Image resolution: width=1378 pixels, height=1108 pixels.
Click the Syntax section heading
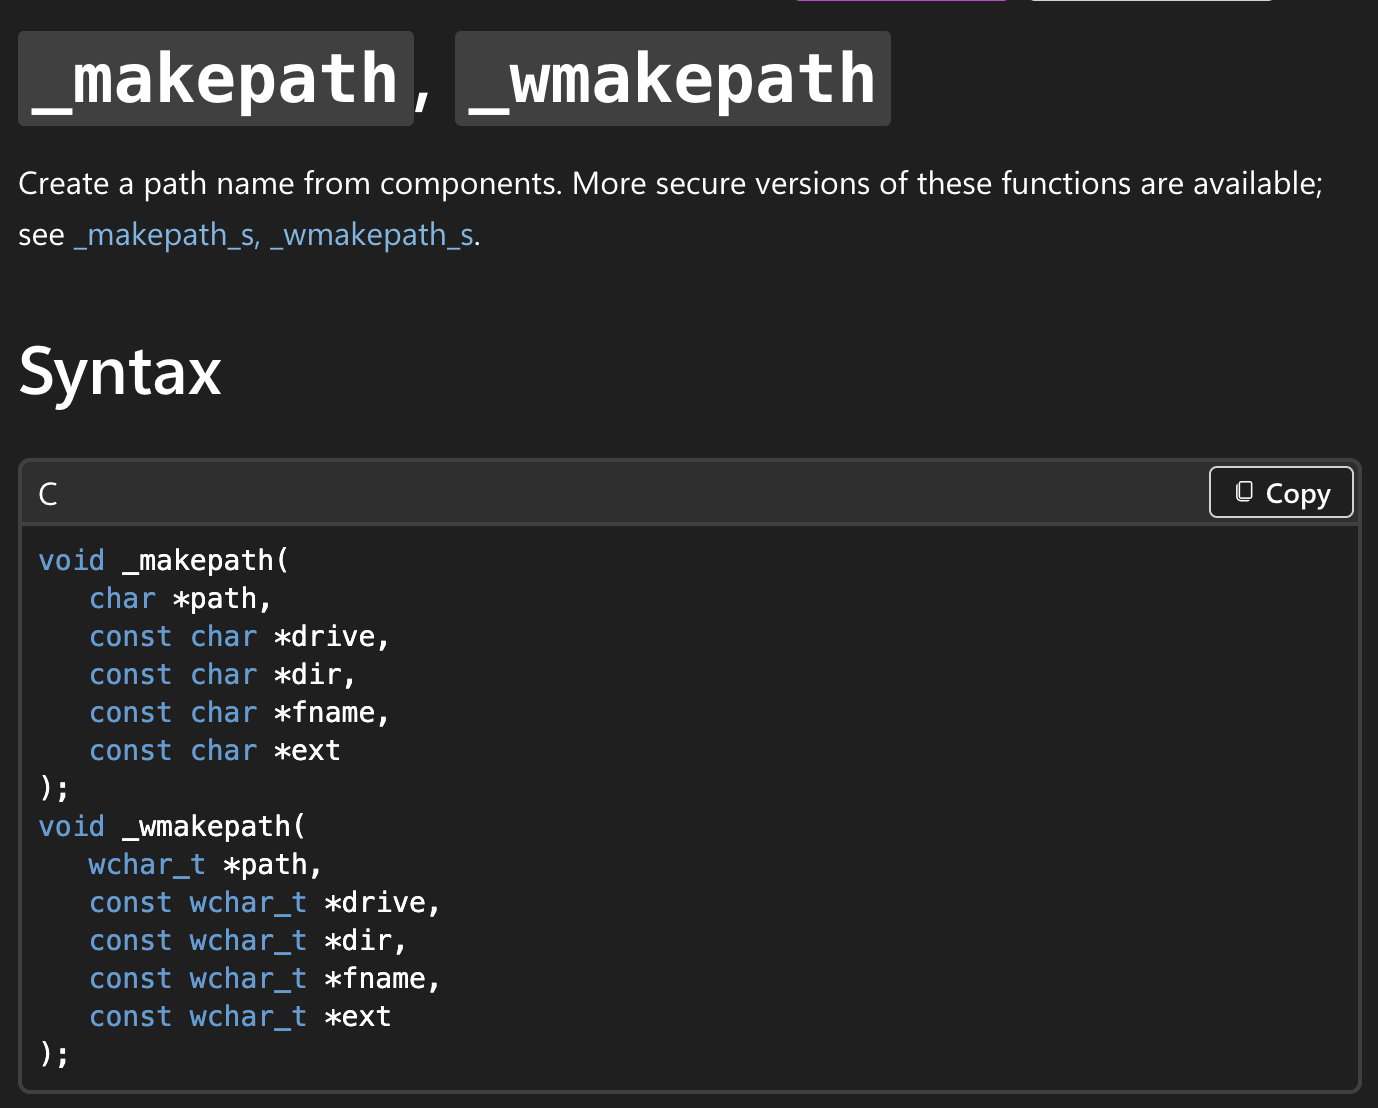[120, 372]
